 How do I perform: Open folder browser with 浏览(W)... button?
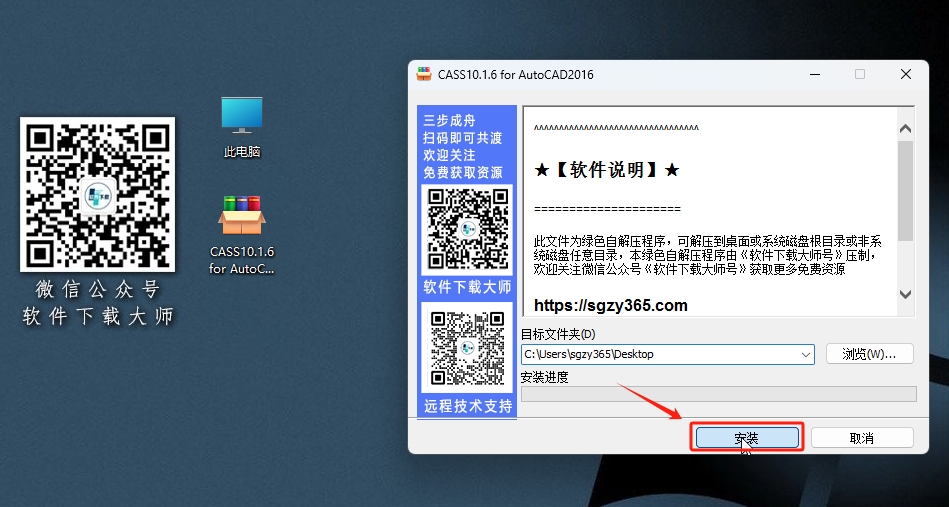869,354
